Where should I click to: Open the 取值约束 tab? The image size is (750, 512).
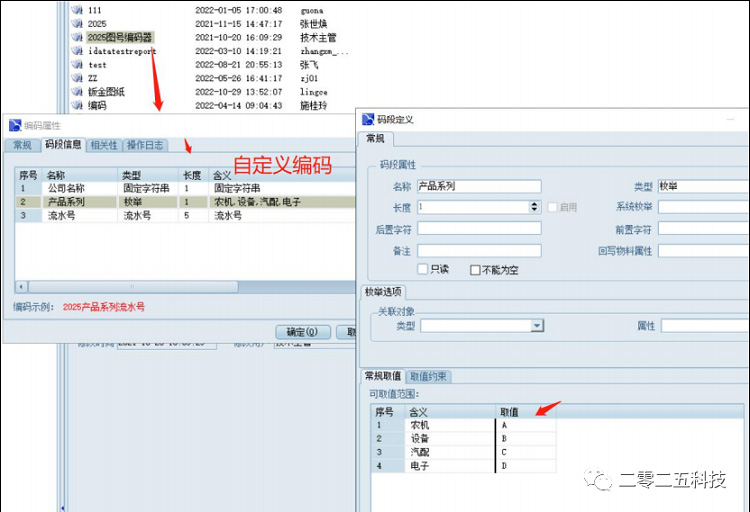coord(429,377)
